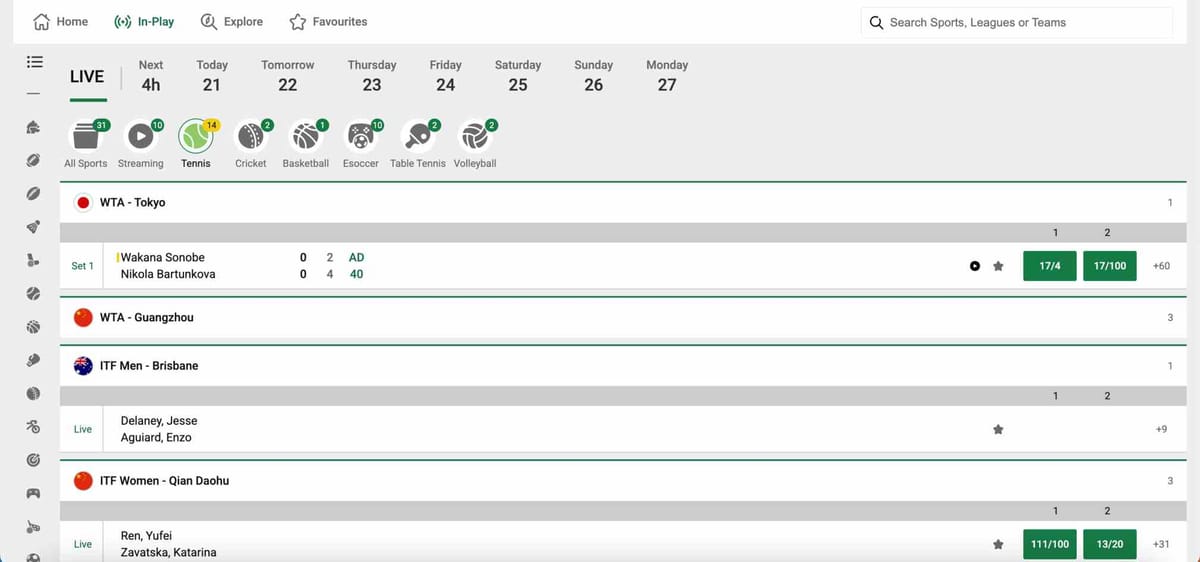Select badminton shuttlecock sidebar icon

(34, 227)
